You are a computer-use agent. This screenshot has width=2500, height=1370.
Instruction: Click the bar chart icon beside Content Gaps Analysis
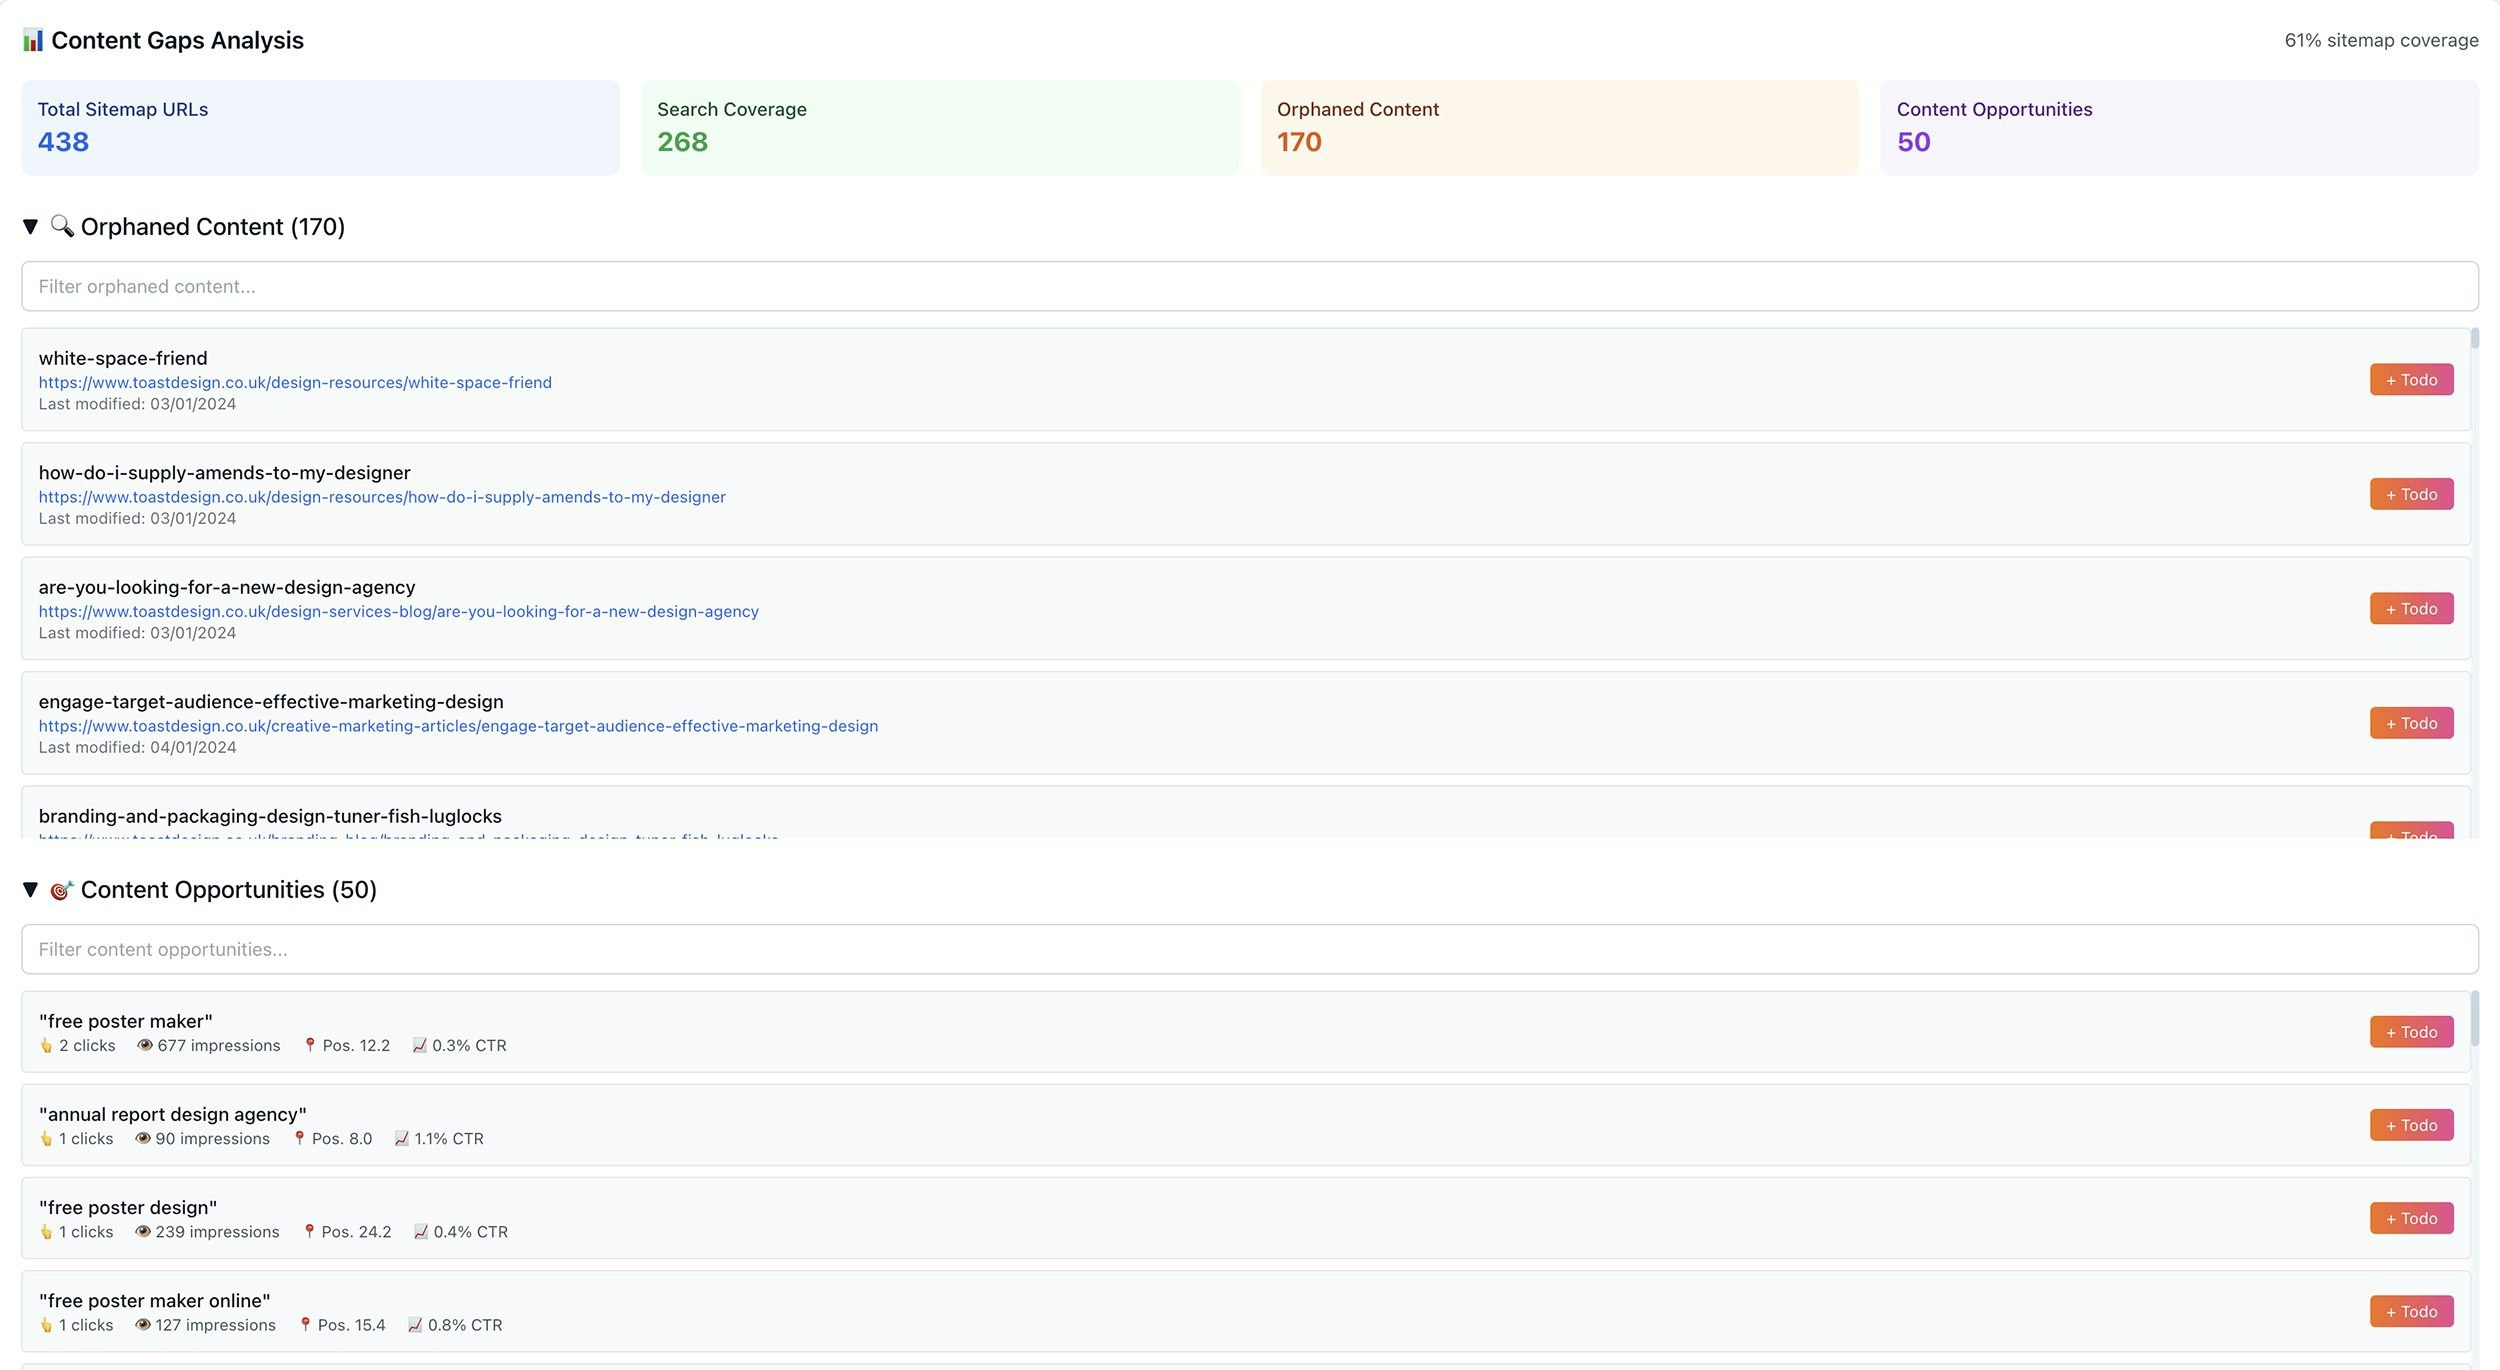click(x=33, y=40)
